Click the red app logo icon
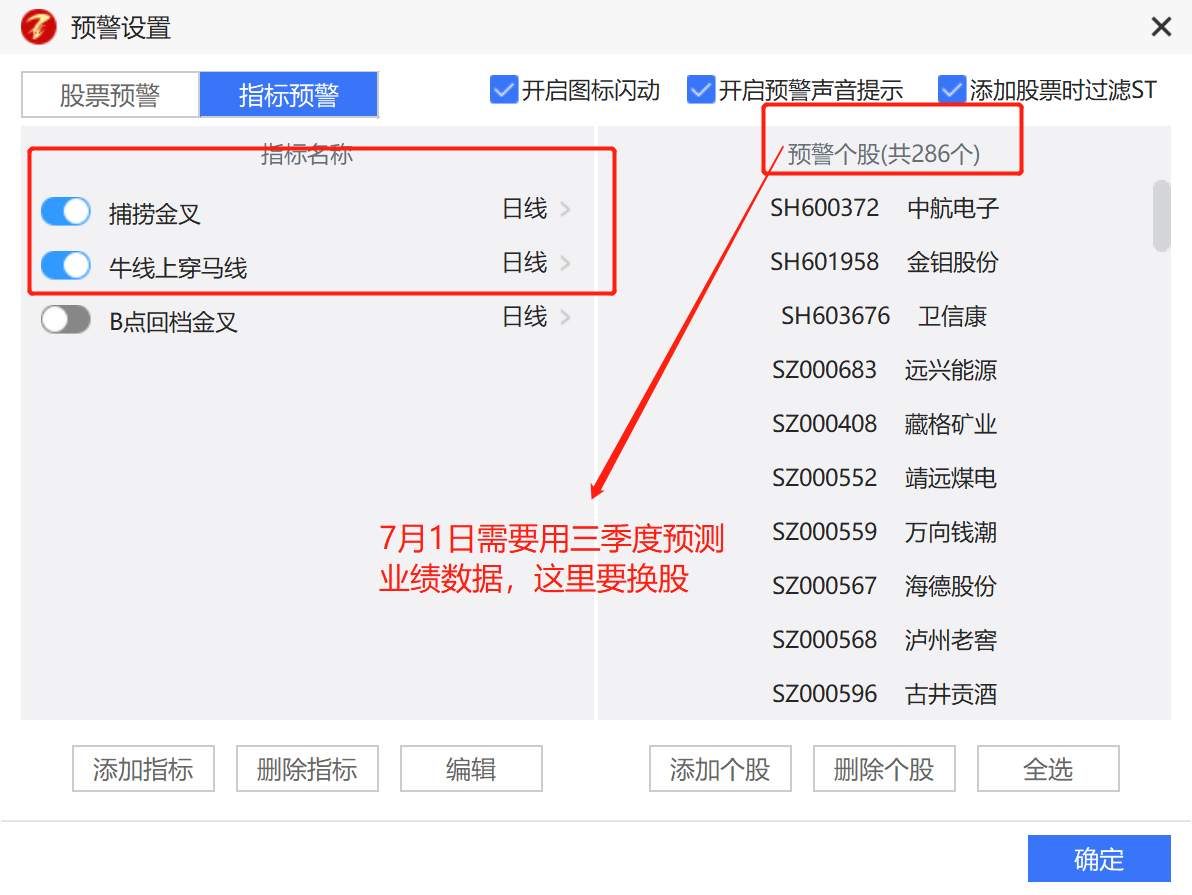1192x895 pixels. (x=39, y=27)
